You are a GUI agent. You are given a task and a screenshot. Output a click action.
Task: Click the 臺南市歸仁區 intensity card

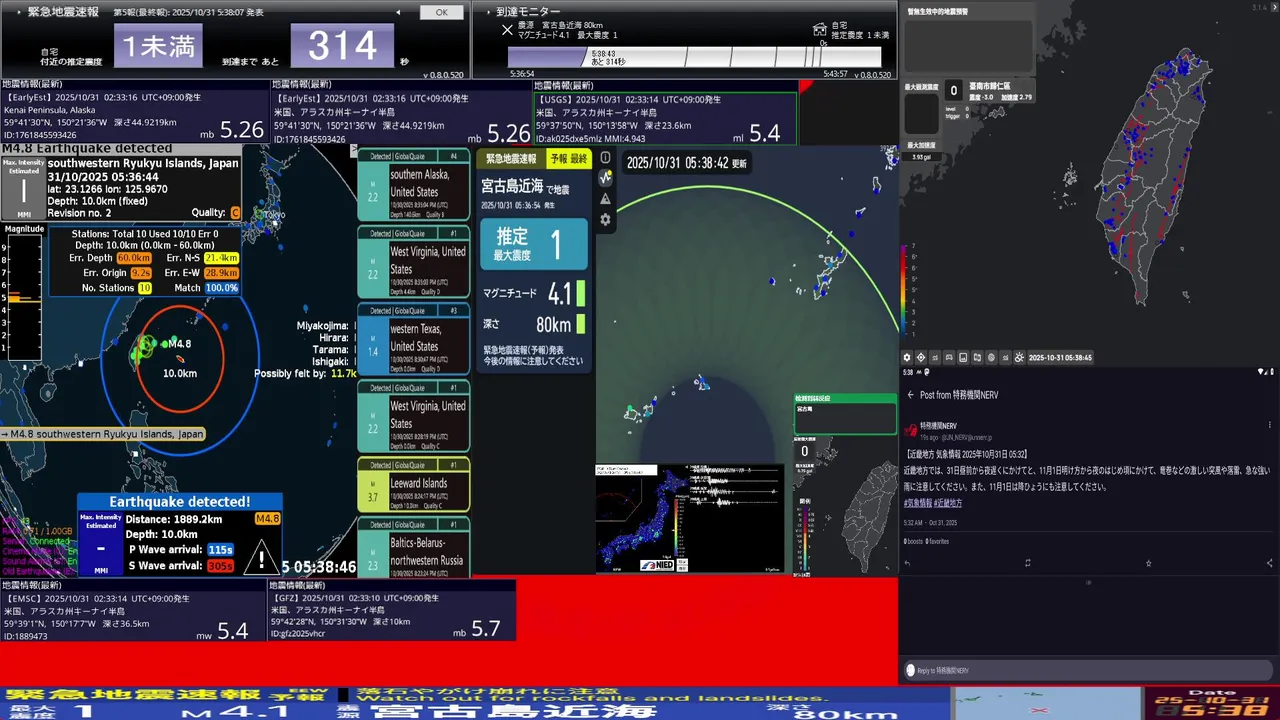pos(990,91)
